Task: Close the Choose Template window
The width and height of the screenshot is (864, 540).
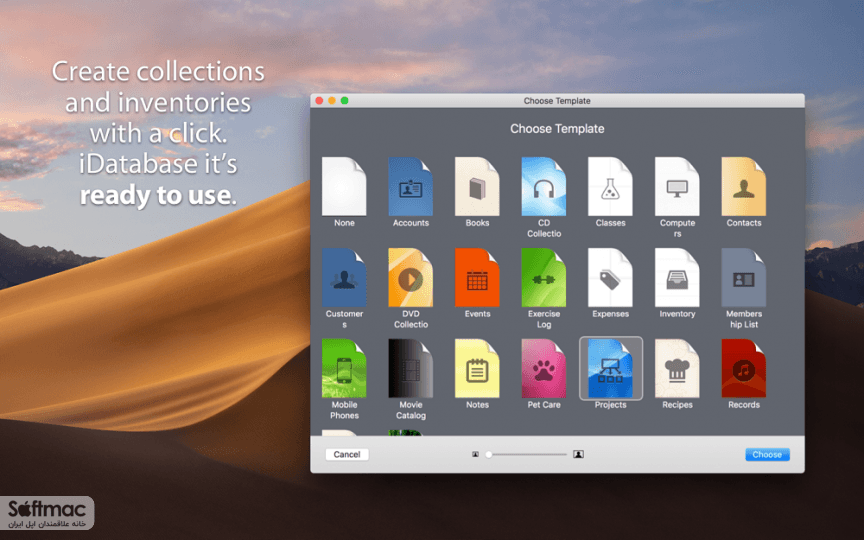Action: 319,100
